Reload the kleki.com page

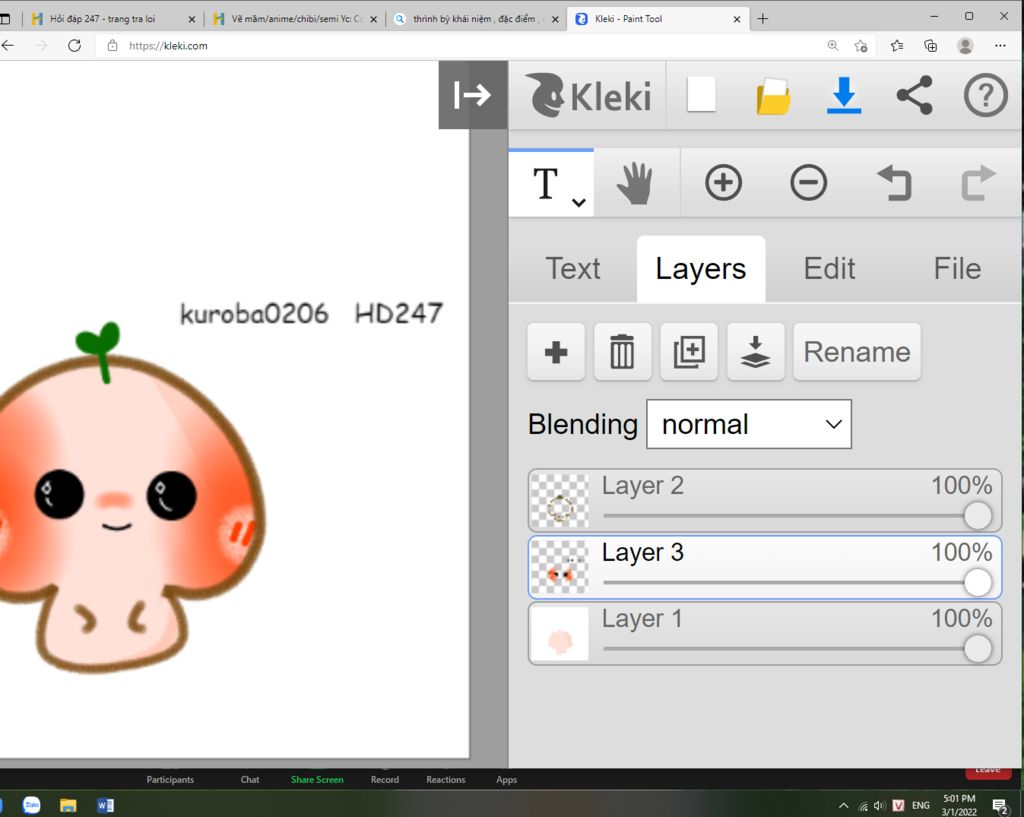(x=74, y=46)
